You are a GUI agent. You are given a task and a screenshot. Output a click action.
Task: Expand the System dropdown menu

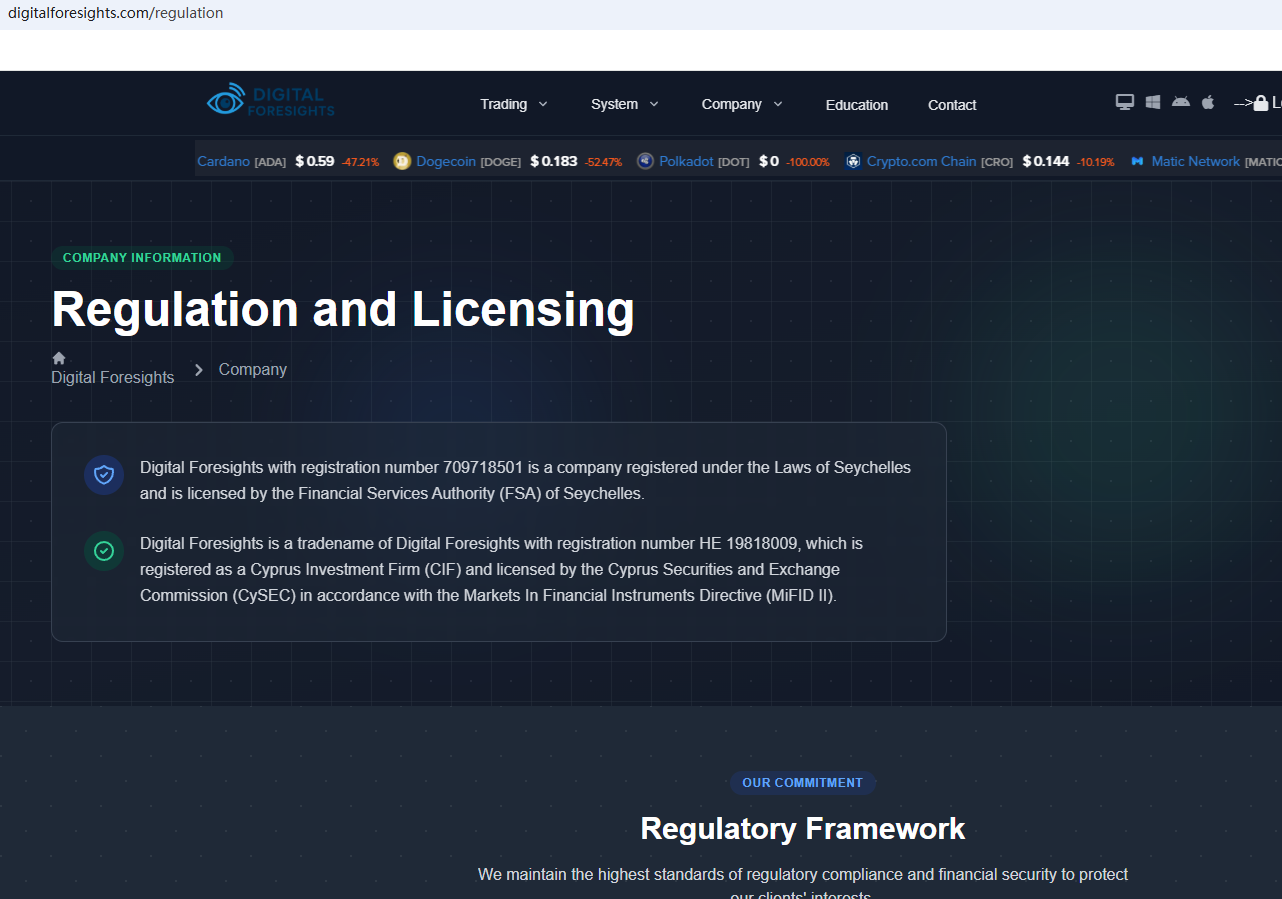[625, 104]
